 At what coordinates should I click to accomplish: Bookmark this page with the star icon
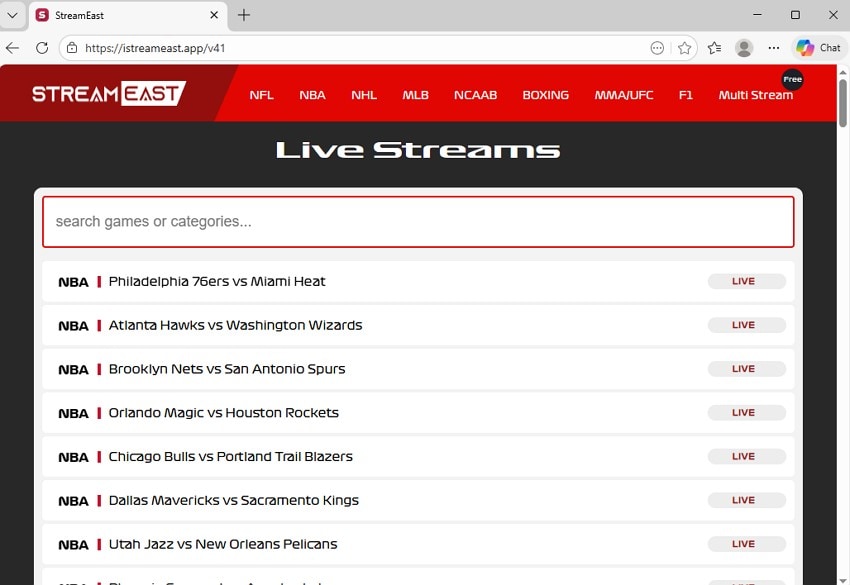[684, 47]
